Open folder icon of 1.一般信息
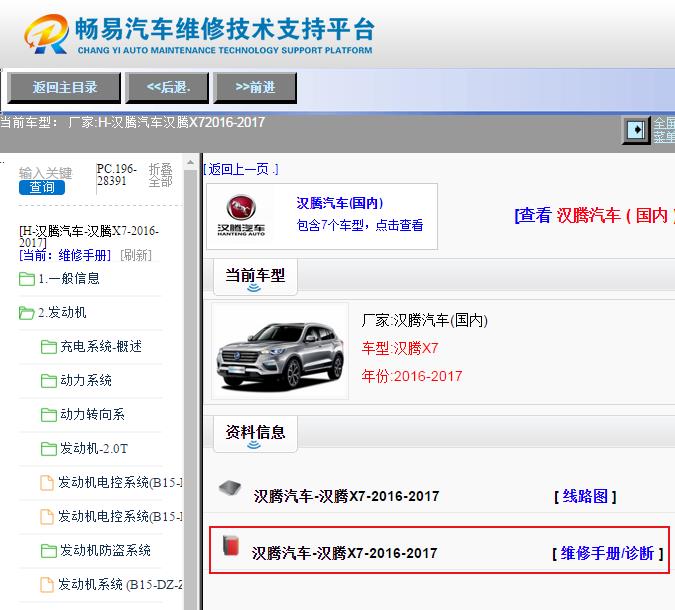This screenshot has width=675, height=610. click(27, 279)
